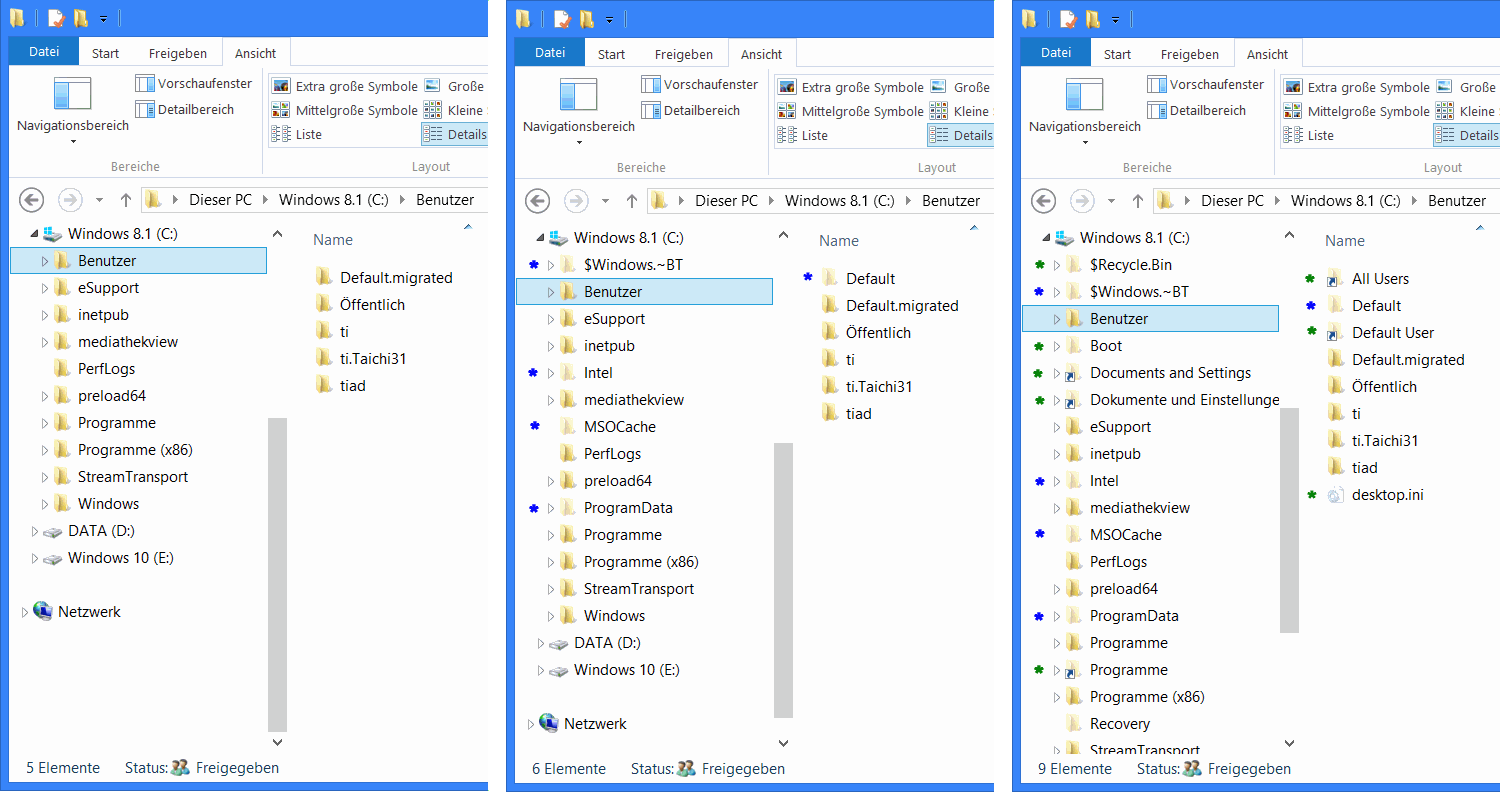Click navigation pane scrollbar in leftmost window
The height and width of the screenshot is (792, 1500).
tap(277, 573)
